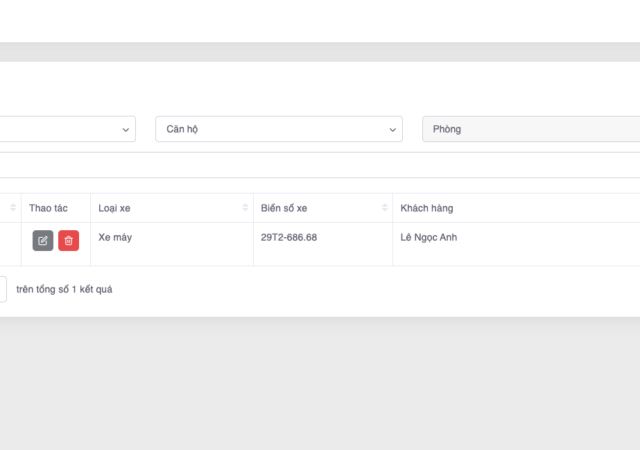The height and width of the screenshot is (450, 640).
Task: Click the page size box before result count
Action: click(x=2, y=289)
